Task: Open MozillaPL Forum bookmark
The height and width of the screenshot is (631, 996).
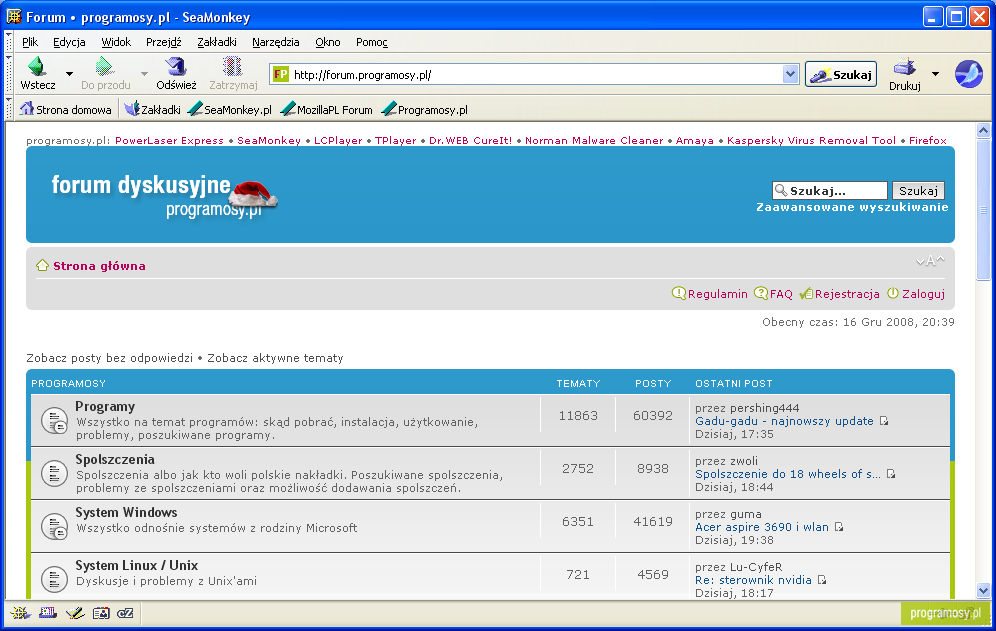Action: (x=327, y=109)
